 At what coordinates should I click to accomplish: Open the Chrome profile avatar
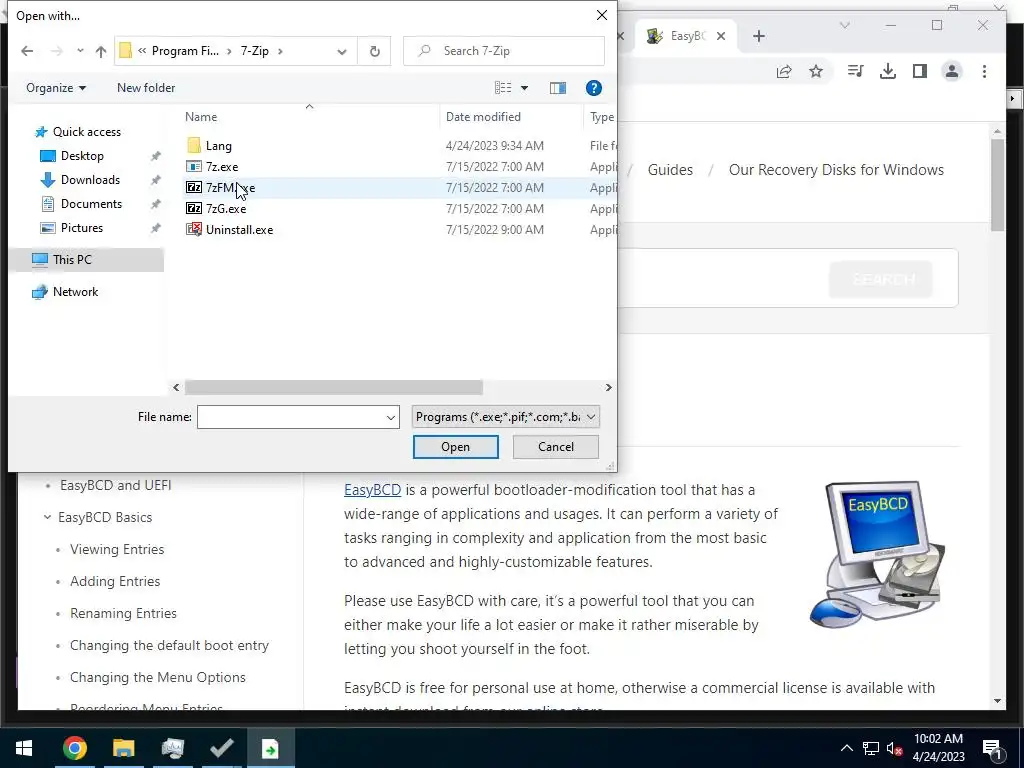(x=952, y=71)
